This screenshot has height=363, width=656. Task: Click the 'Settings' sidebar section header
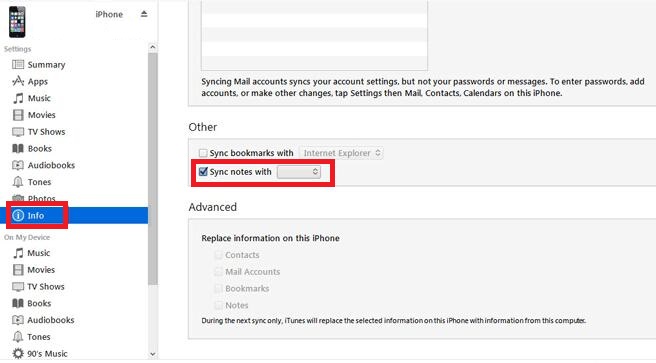[x=18, y=49]
